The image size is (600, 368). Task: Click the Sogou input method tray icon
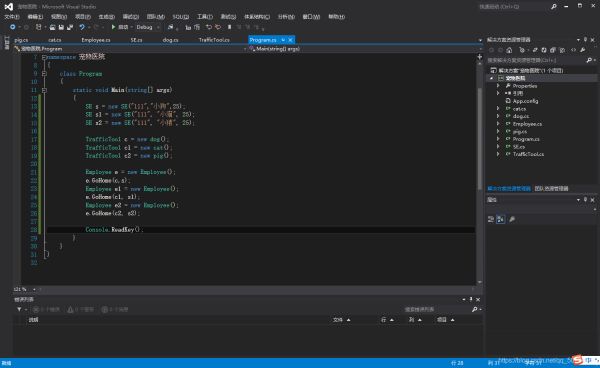coord(577,360)
